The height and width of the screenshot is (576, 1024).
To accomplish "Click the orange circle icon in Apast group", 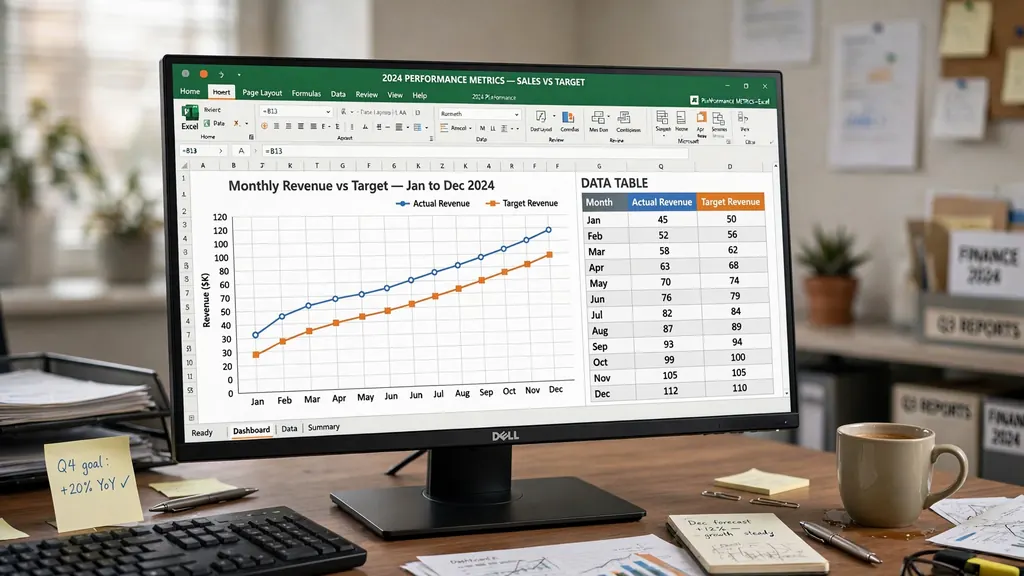I will [x=264, y=126].
